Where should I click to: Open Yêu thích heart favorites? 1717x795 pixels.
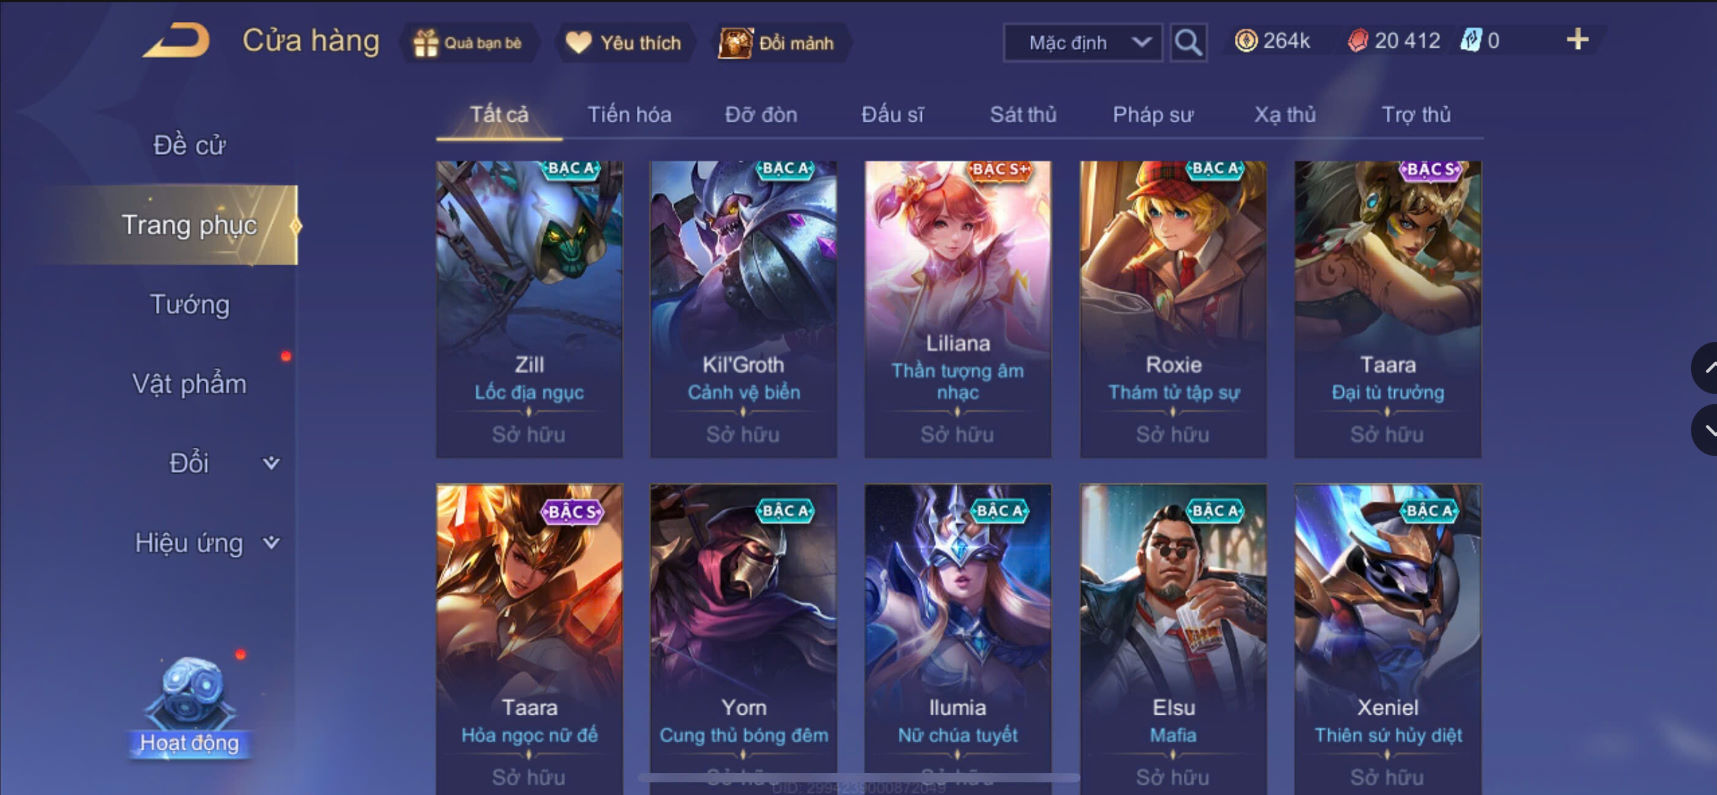[x=579, y=43]
